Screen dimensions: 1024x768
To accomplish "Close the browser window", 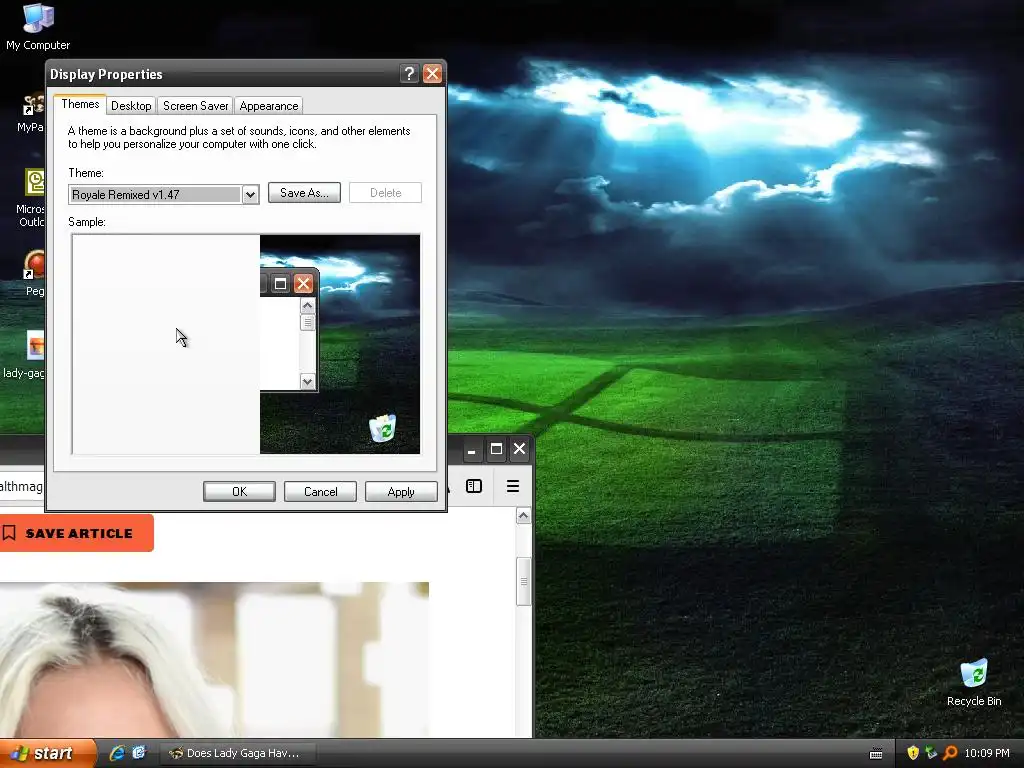I will (519, 449).
